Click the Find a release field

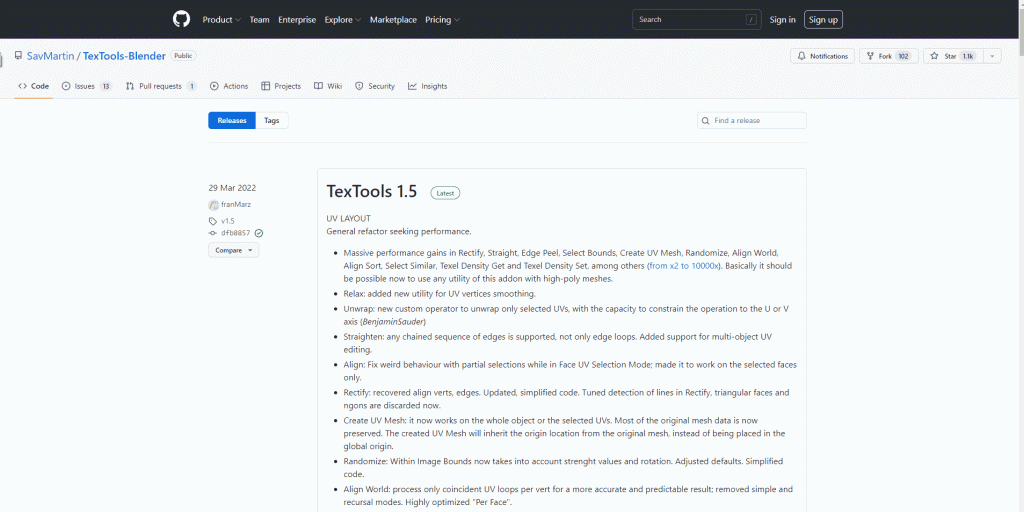[x=756, y=120]
